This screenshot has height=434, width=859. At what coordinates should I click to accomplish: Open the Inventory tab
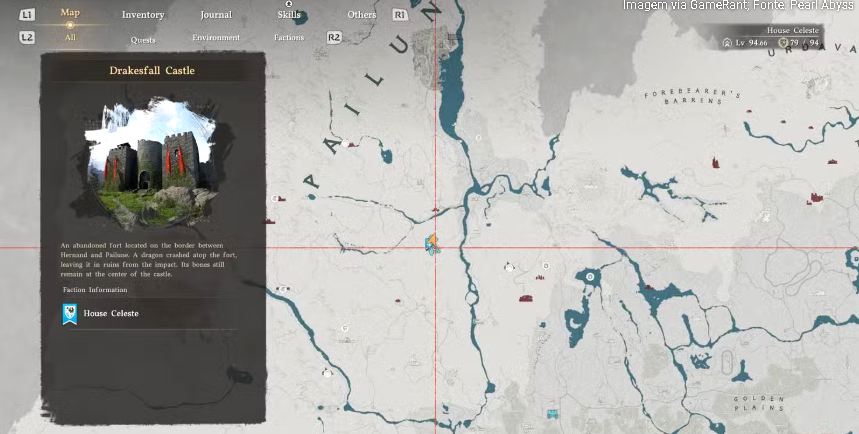(143, 15)
